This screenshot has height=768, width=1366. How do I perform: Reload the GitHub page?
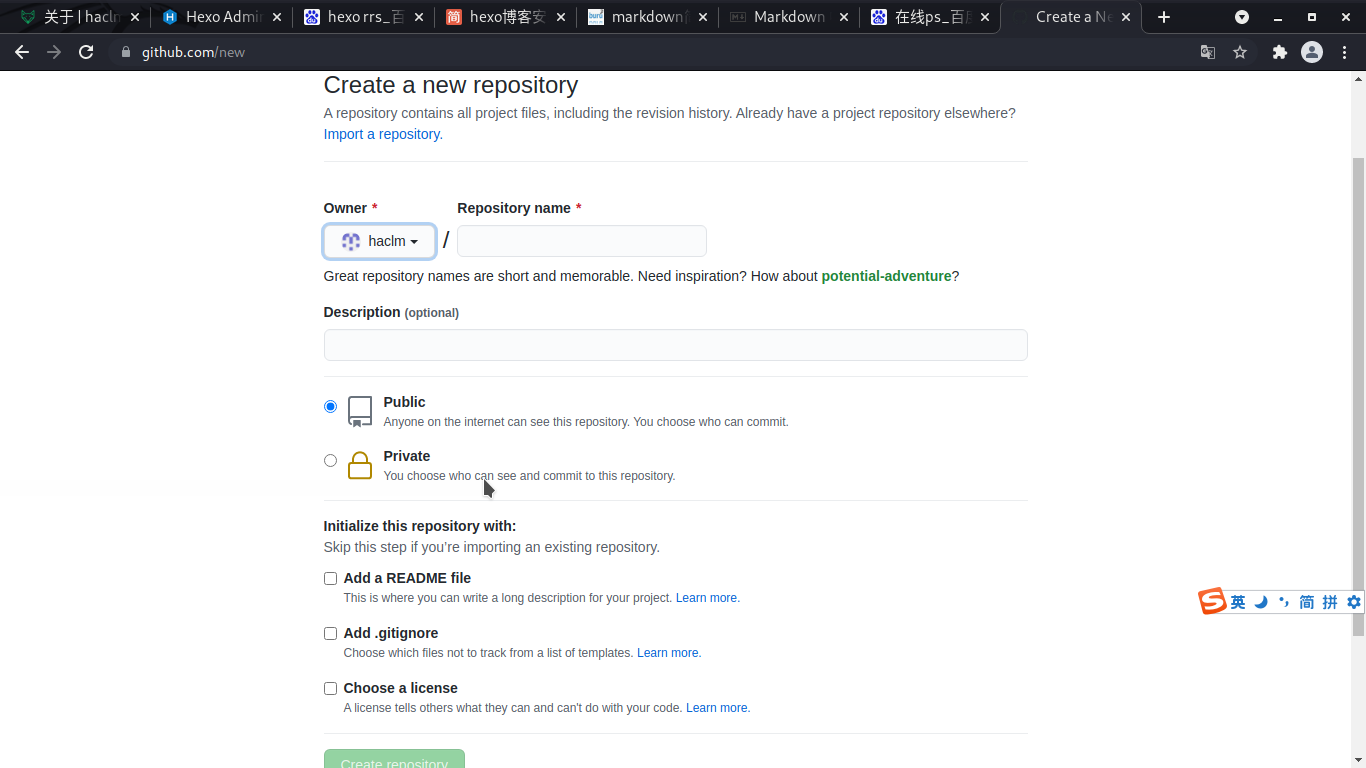pyautogui.click(x=86, y=52)
